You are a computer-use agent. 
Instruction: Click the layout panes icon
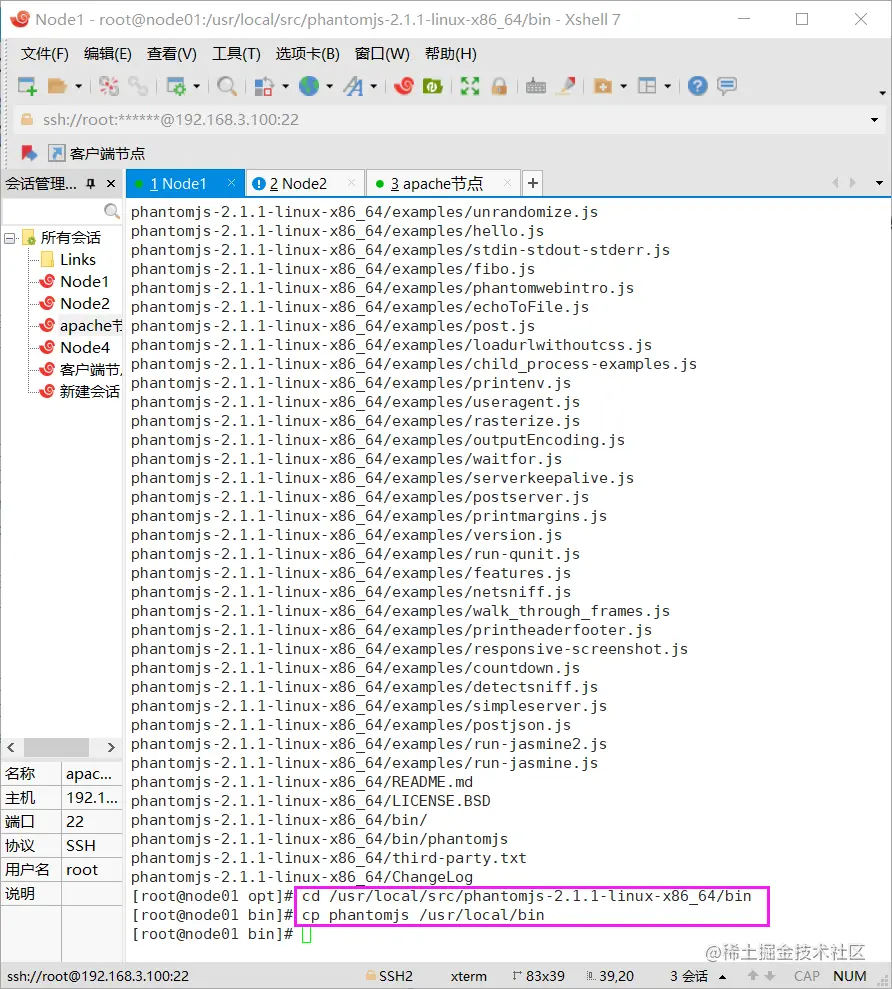pos(647,86)
